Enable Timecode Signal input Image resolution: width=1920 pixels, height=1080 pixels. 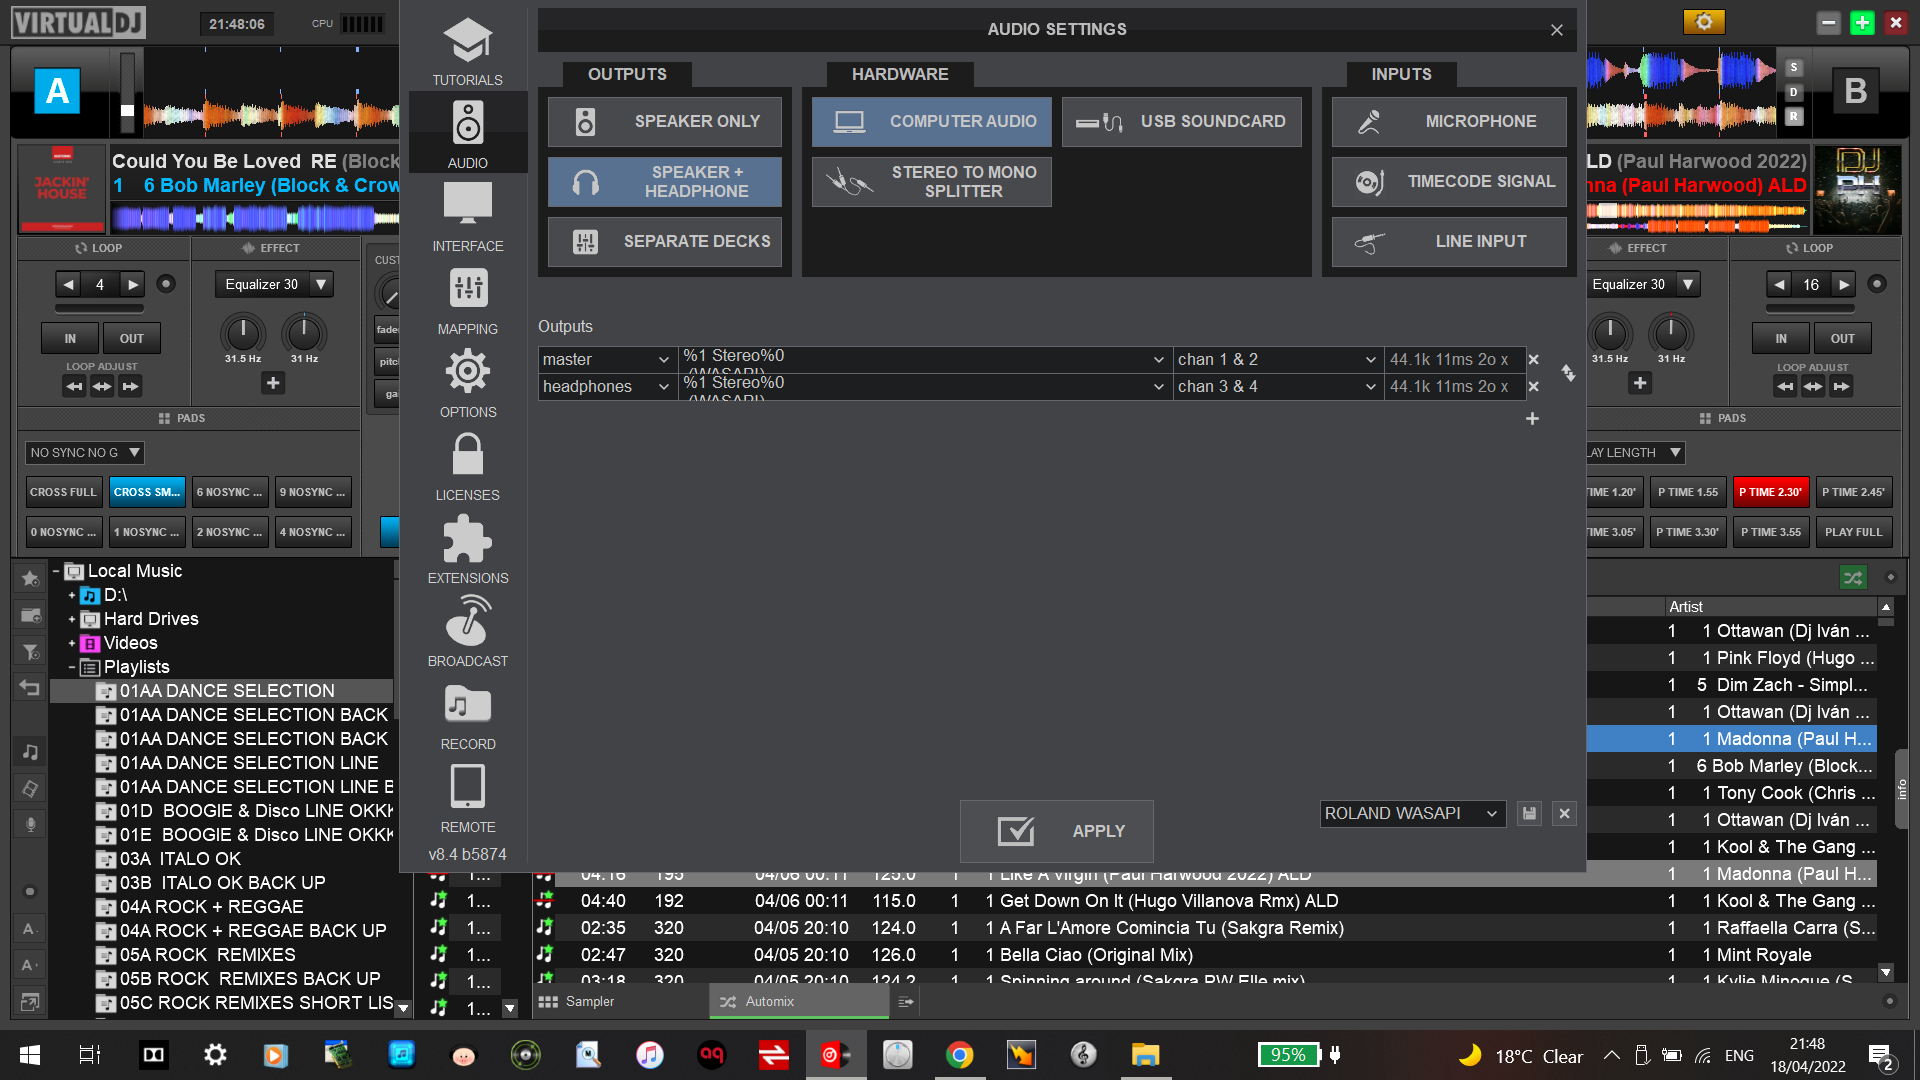tap(1449, 182)
